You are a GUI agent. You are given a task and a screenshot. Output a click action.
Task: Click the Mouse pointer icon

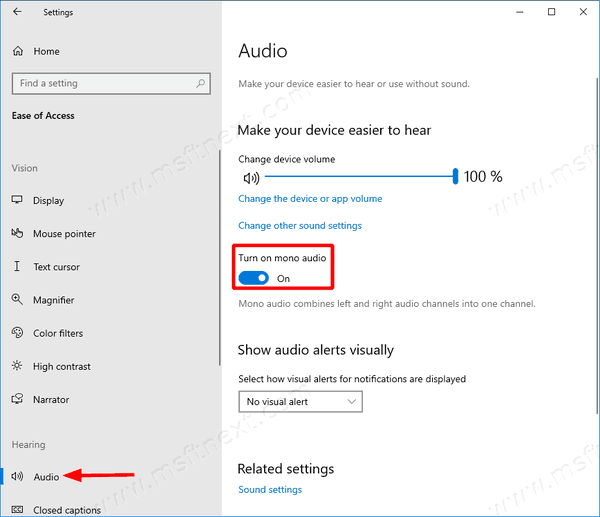point(17,233)
